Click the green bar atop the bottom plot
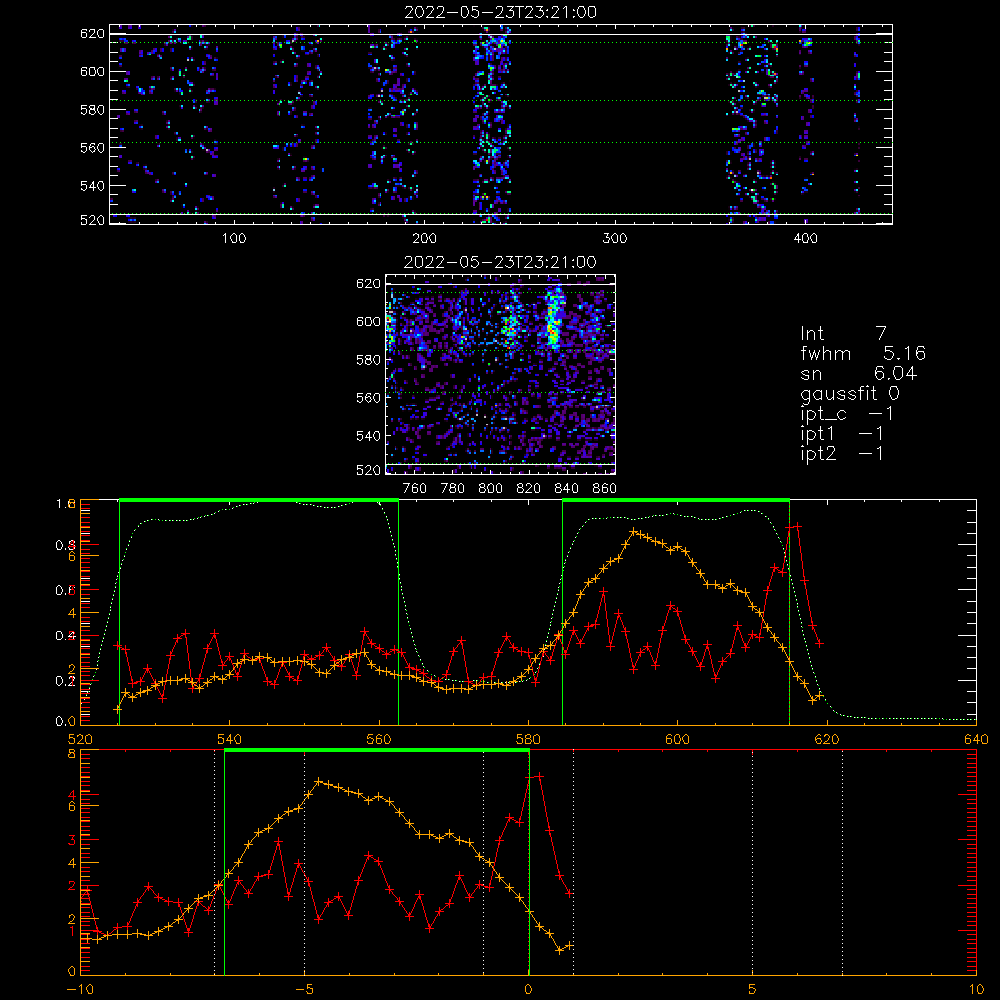Image resolution: width=1000 pixels, height=1000 pixels. pyautogui.click(x=377, y=751)
